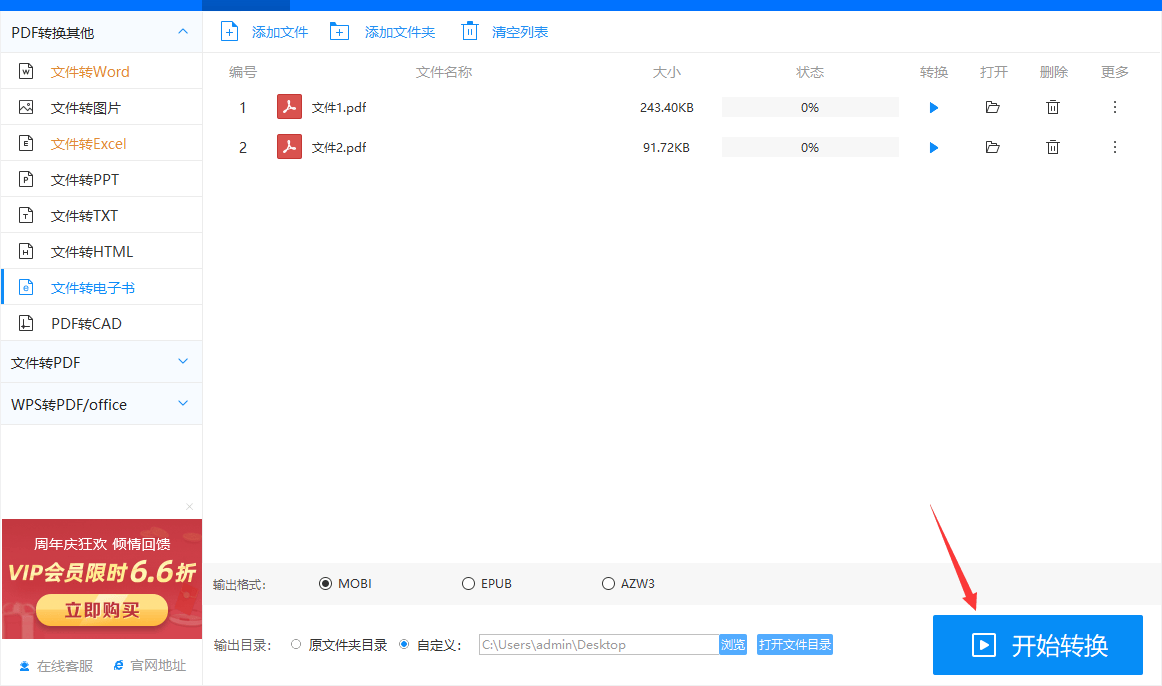
Task: Delete 文件1.pdf using its trash icon
Action: [x=1052, y=107]
